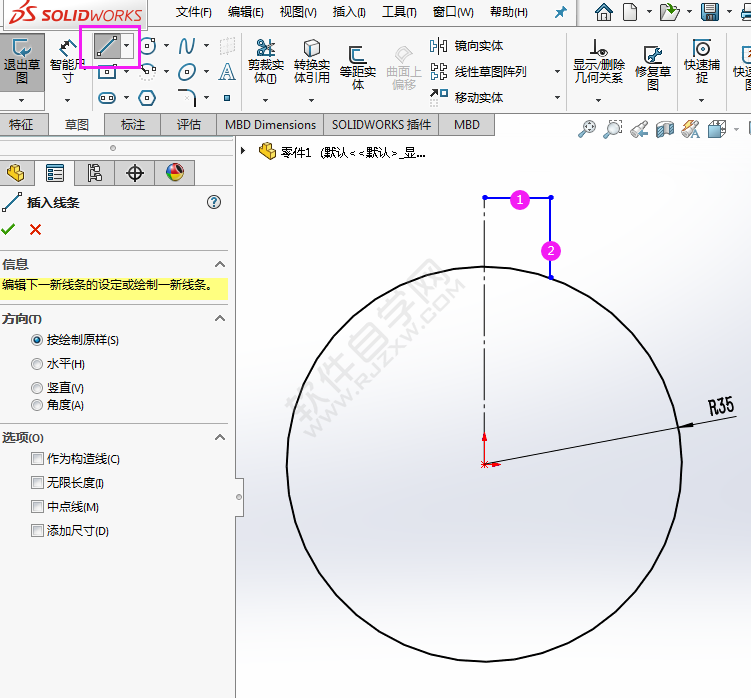Open the Insert (插入) menu
The width and height of the screenshot is (751, 698).
tap(349, 12)
